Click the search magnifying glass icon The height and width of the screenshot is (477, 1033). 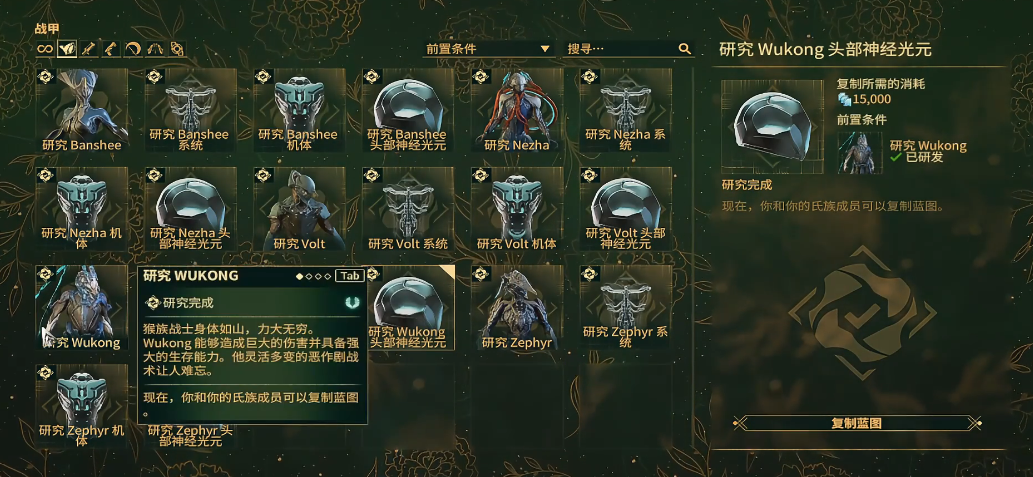pyautogui.click(x=684, y=49)
